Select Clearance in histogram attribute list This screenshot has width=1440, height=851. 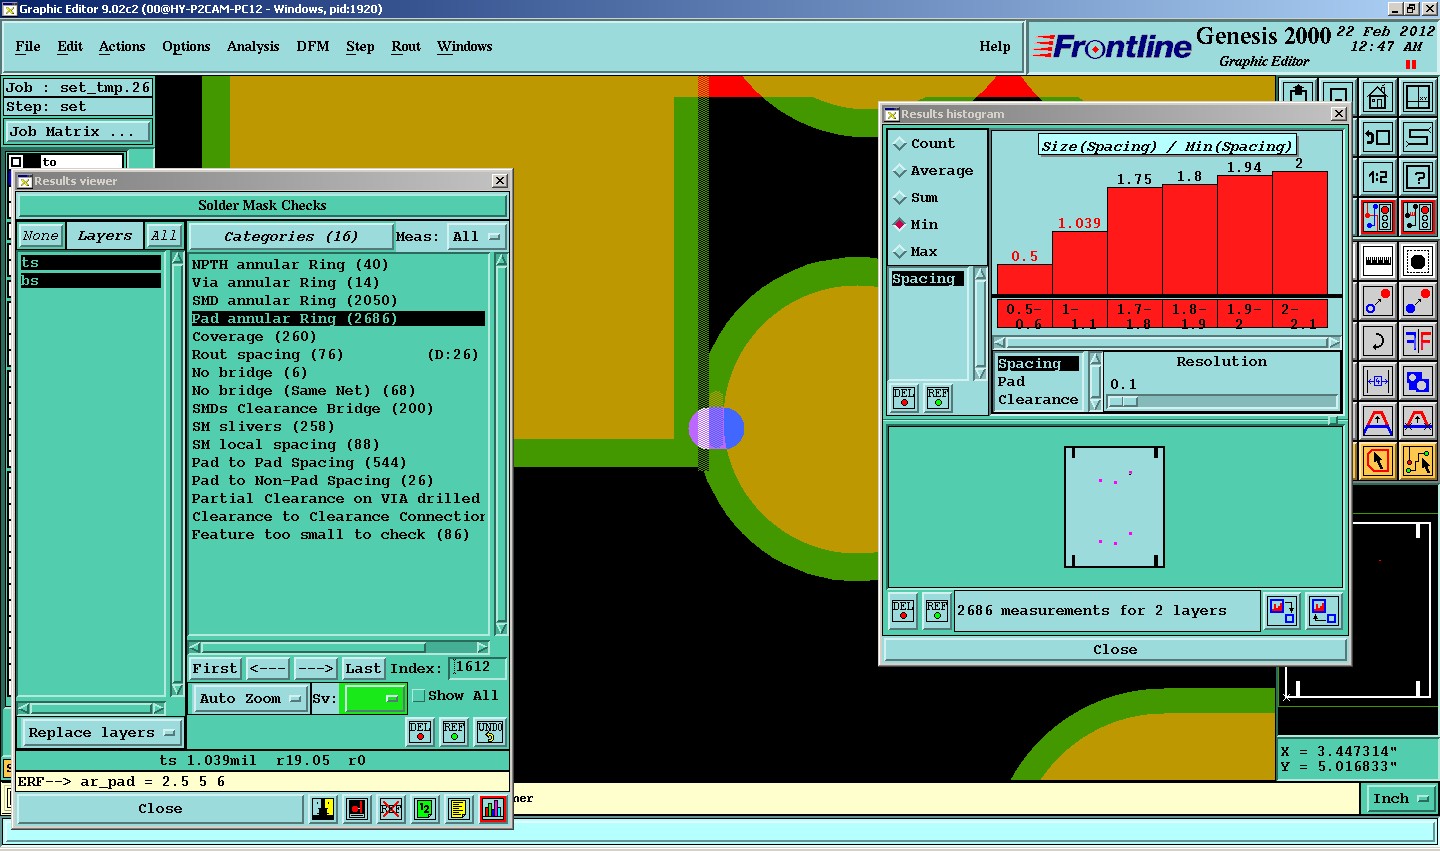pyautogui.click(x=1038, y=400)
